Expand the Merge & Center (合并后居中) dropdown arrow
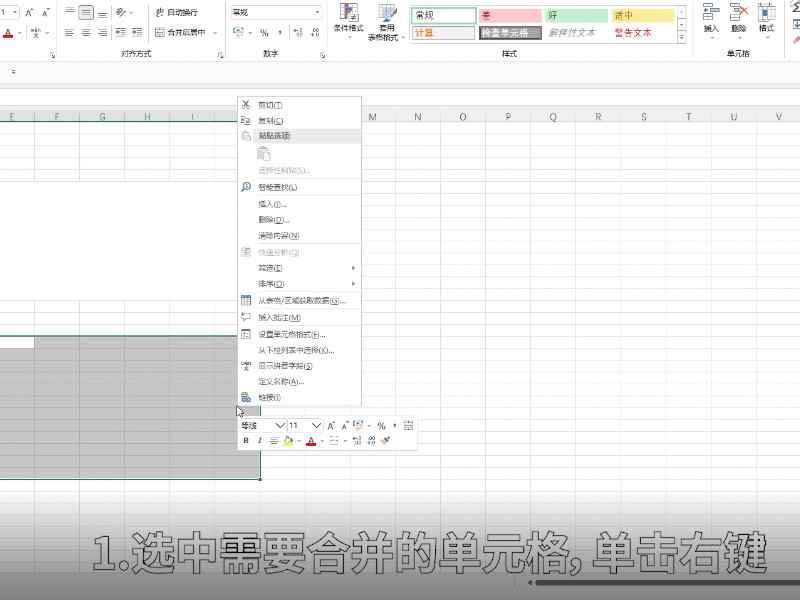Image resolution: width=800 pixels, height=600 pixels. (215, 33)
